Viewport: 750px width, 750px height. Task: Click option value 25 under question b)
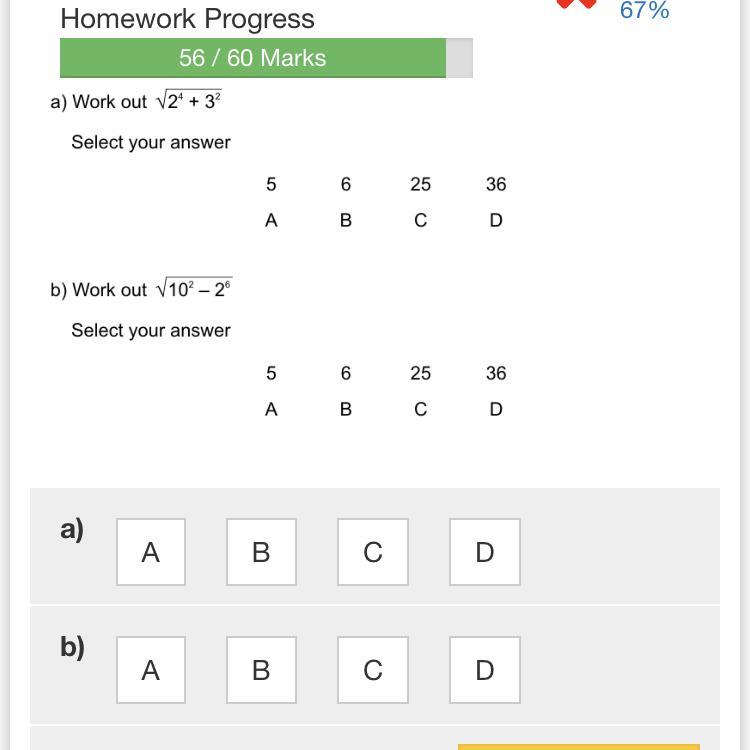click(420, 373)
